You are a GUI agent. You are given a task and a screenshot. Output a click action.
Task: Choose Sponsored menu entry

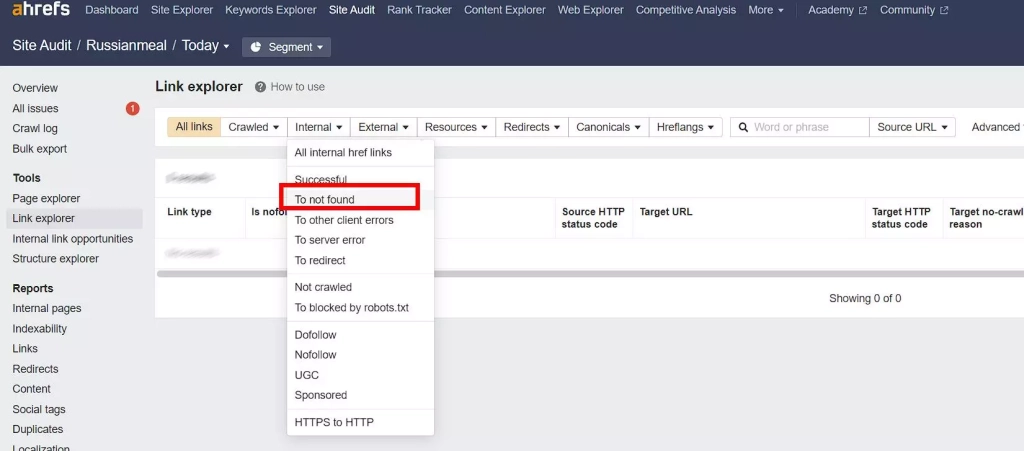360,396
